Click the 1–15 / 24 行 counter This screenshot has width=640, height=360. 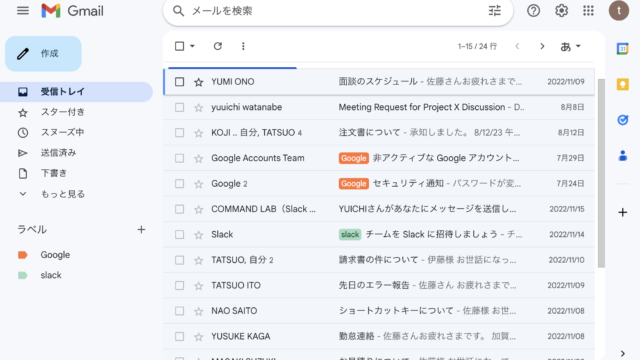(x=477, y=47)
